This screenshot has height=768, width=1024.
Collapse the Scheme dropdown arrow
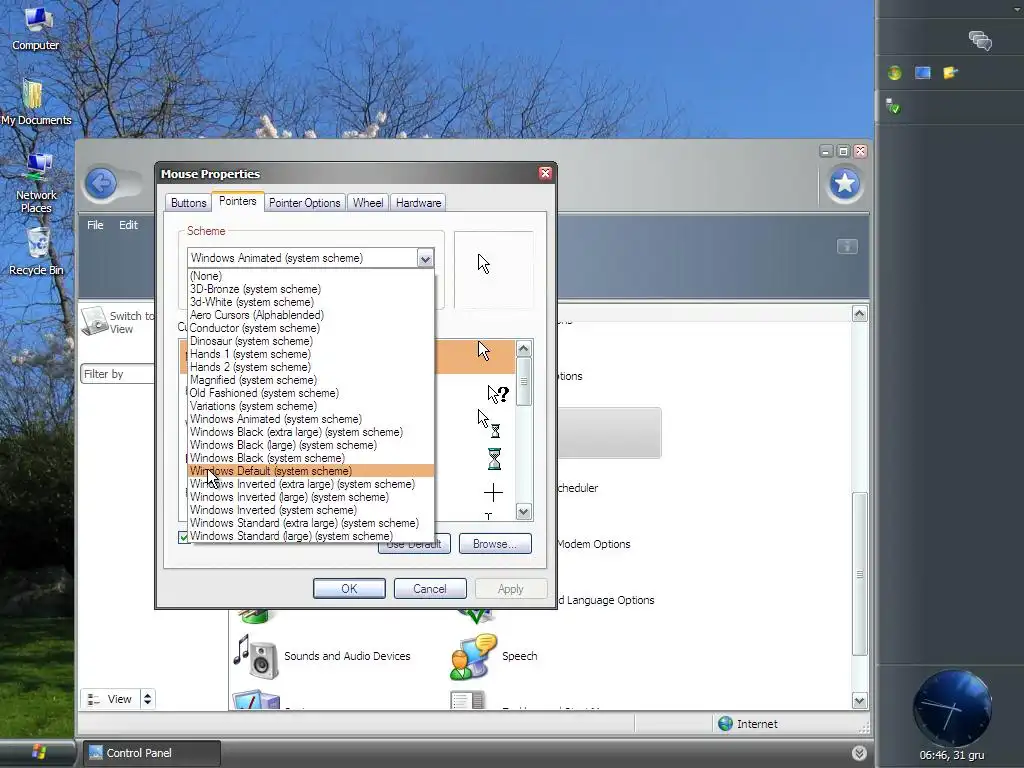coord(425,258)
